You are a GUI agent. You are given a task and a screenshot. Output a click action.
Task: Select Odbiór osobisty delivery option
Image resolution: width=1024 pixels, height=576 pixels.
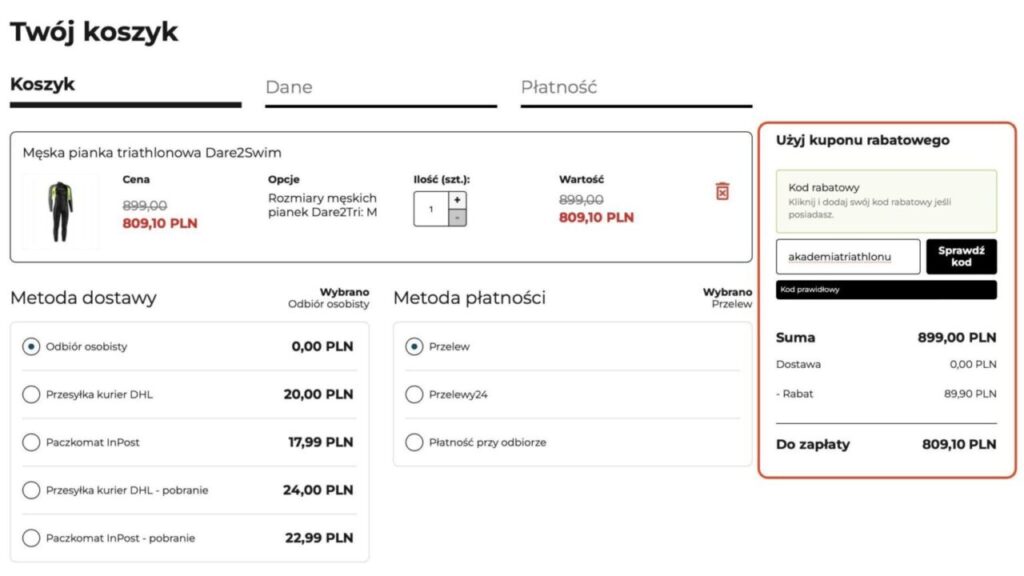(x=31, y=347)
